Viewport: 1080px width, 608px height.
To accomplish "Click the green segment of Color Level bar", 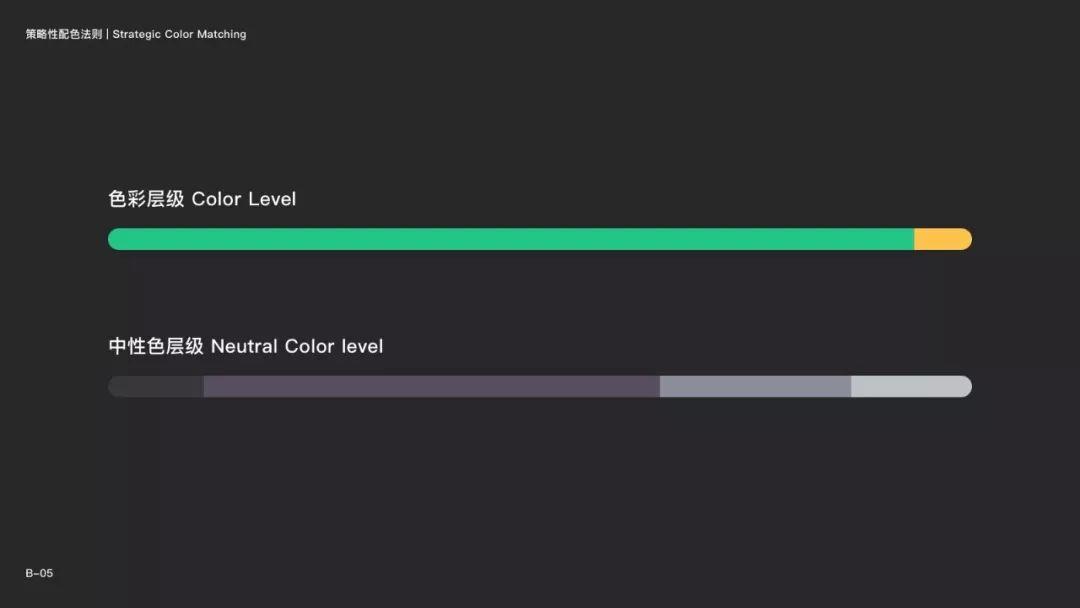I will (x=511, y=239).
